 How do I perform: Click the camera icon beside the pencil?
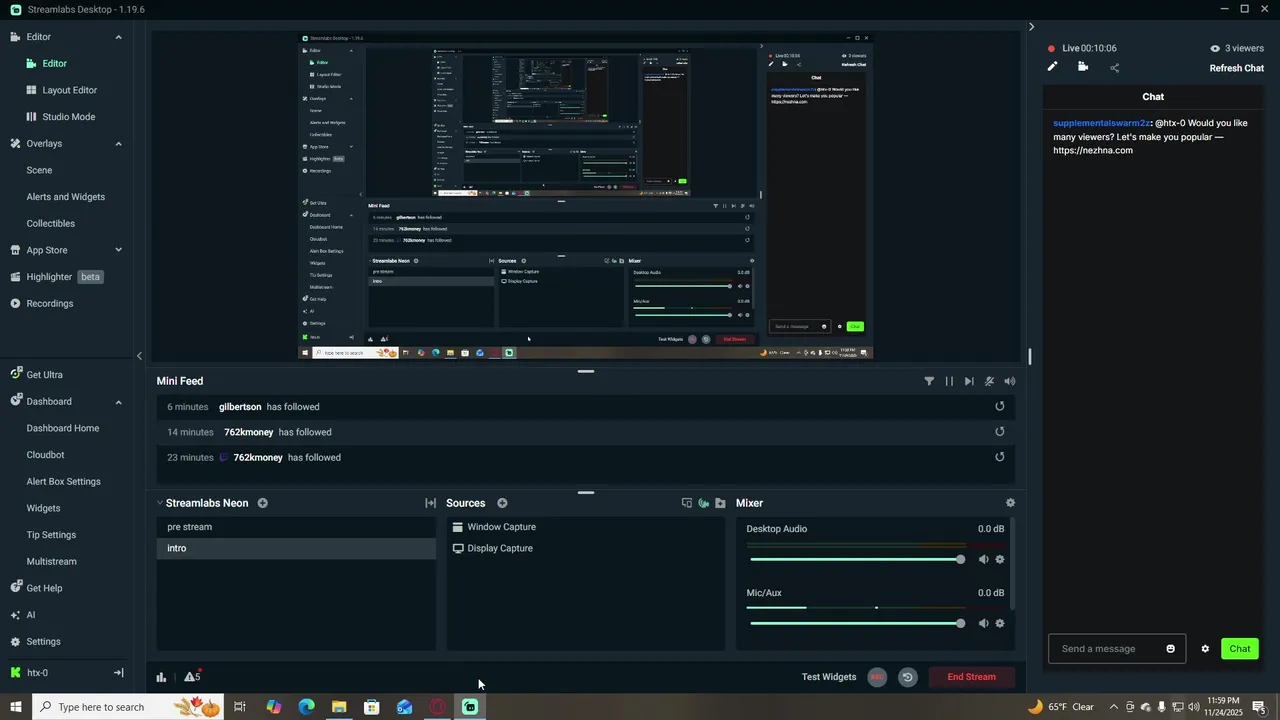[x=1083, y=67]
